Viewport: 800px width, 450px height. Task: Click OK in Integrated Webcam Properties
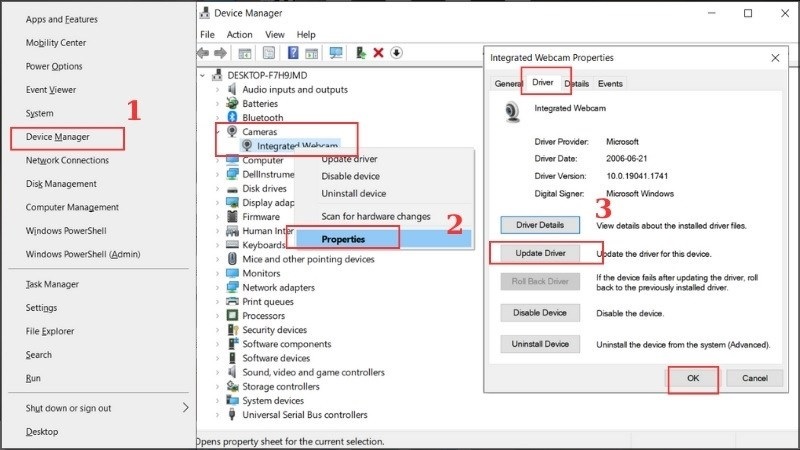coord(693,378)
